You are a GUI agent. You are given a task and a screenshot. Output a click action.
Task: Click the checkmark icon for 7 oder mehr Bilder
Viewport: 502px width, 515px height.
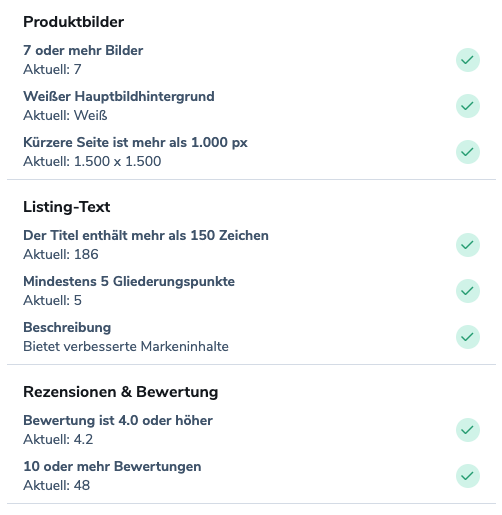point(468,60)
